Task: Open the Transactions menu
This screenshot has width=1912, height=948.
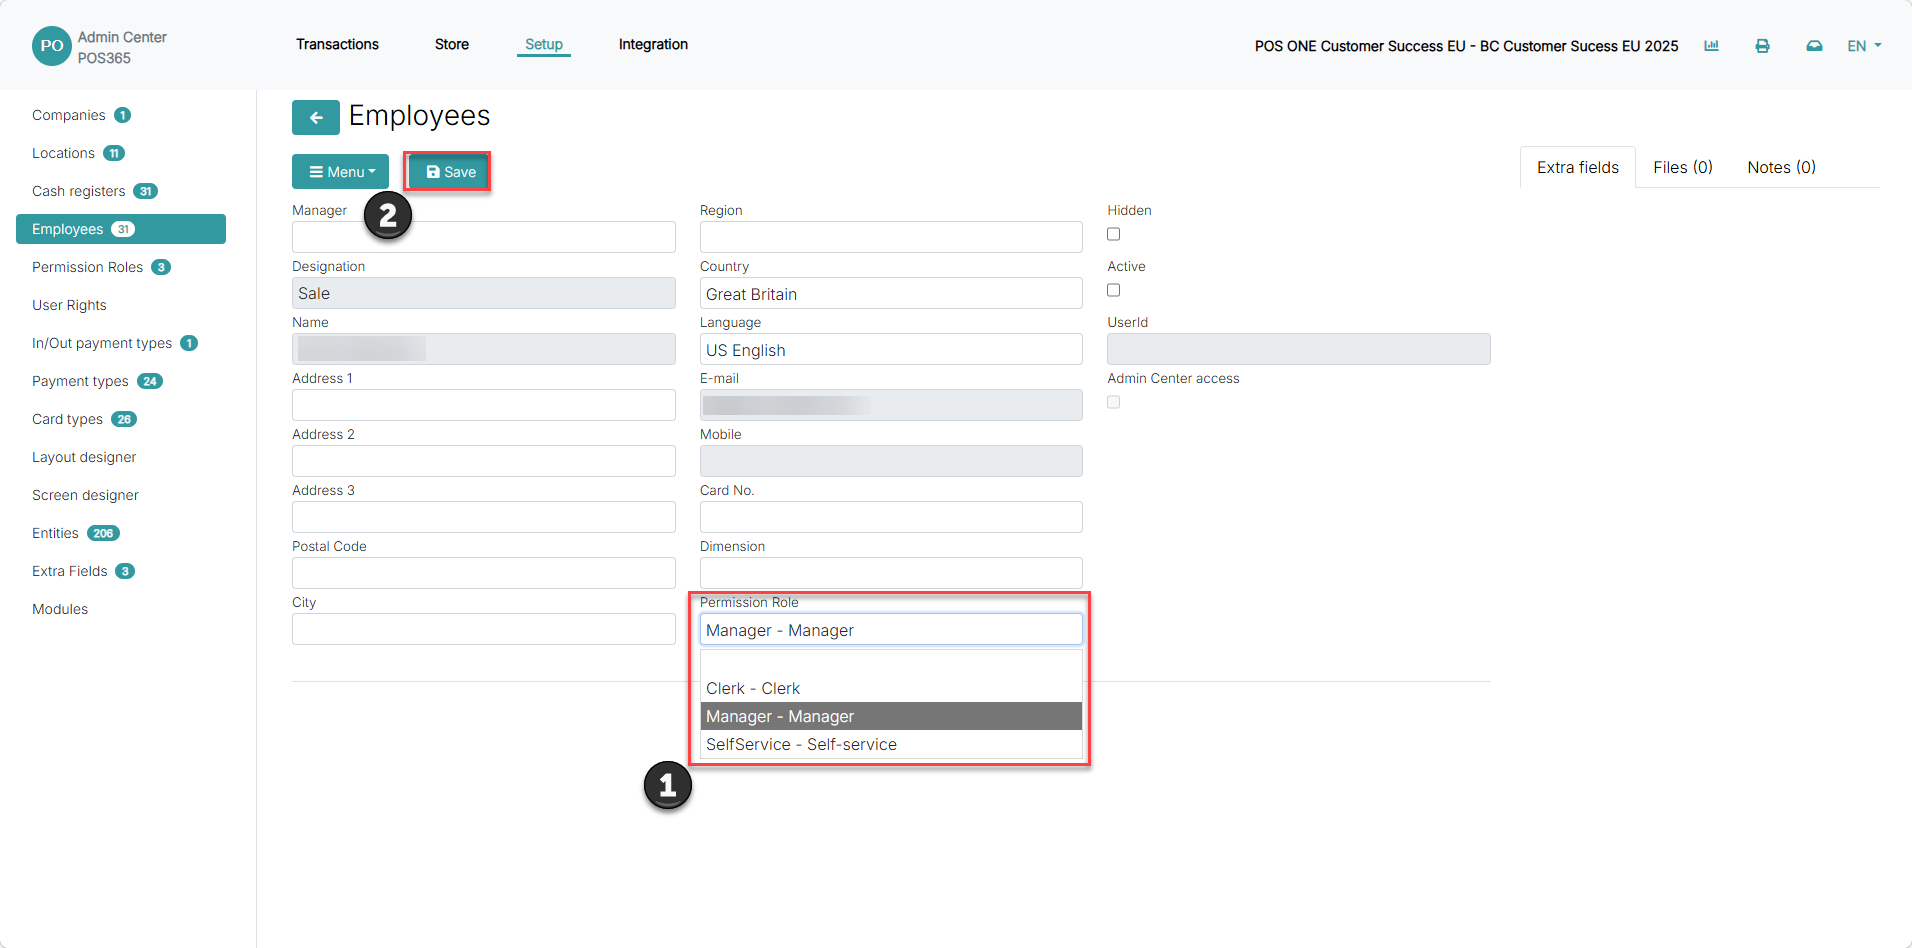Action: click(x=337, y=44)
